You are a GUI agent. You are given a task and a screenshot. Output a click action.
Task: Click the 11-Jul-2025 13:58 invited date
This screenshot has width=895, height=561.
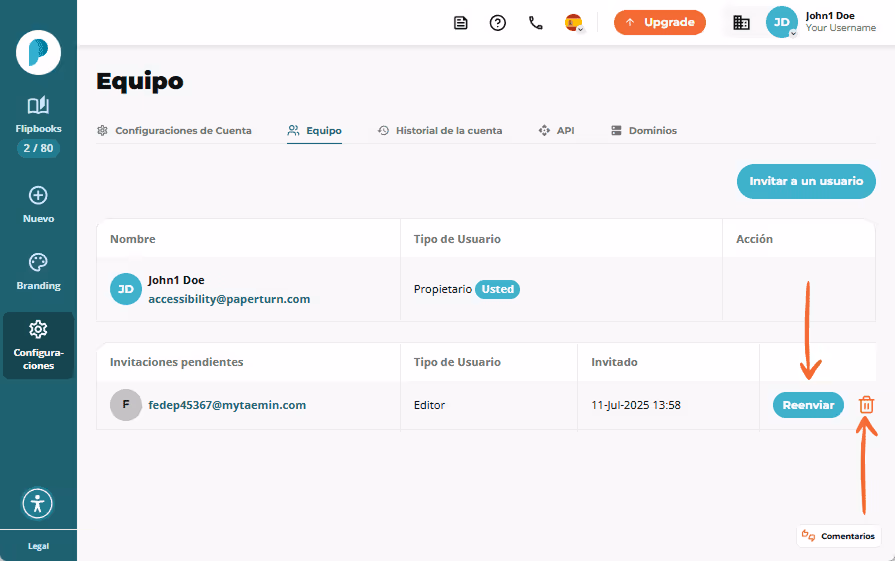(x=636, y=405)
